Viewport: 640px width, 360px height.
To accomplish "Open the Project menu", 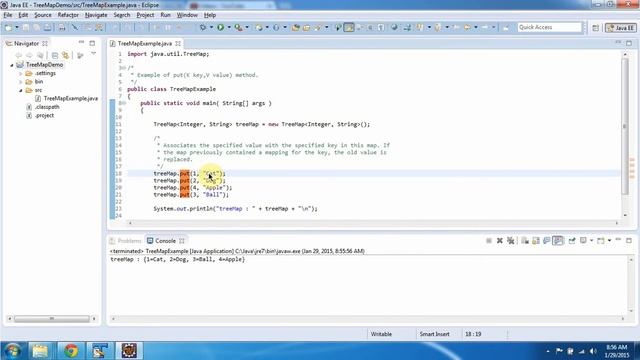I will (x=145, y=15).
